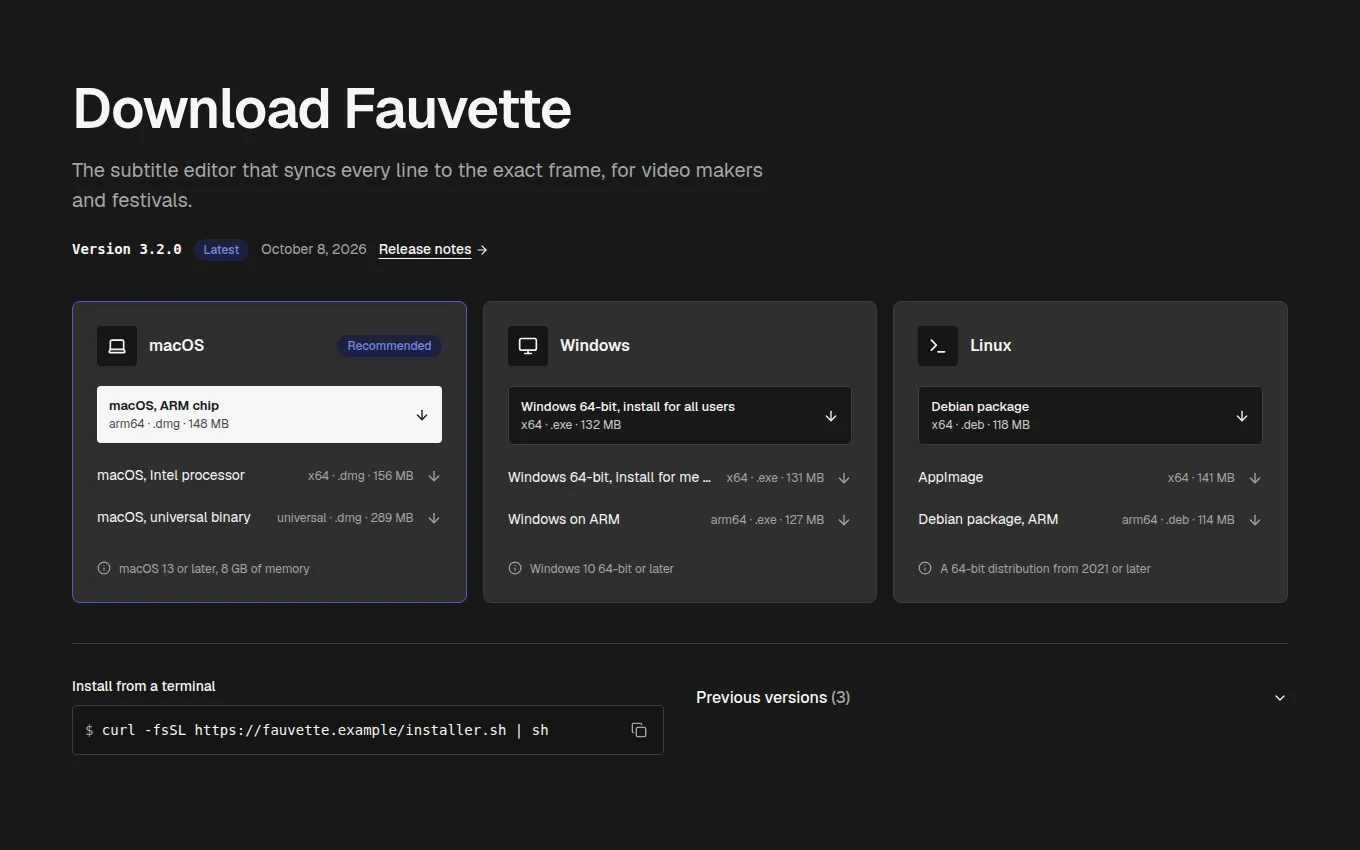Choose the Windows on ARM download

[680, 520]
